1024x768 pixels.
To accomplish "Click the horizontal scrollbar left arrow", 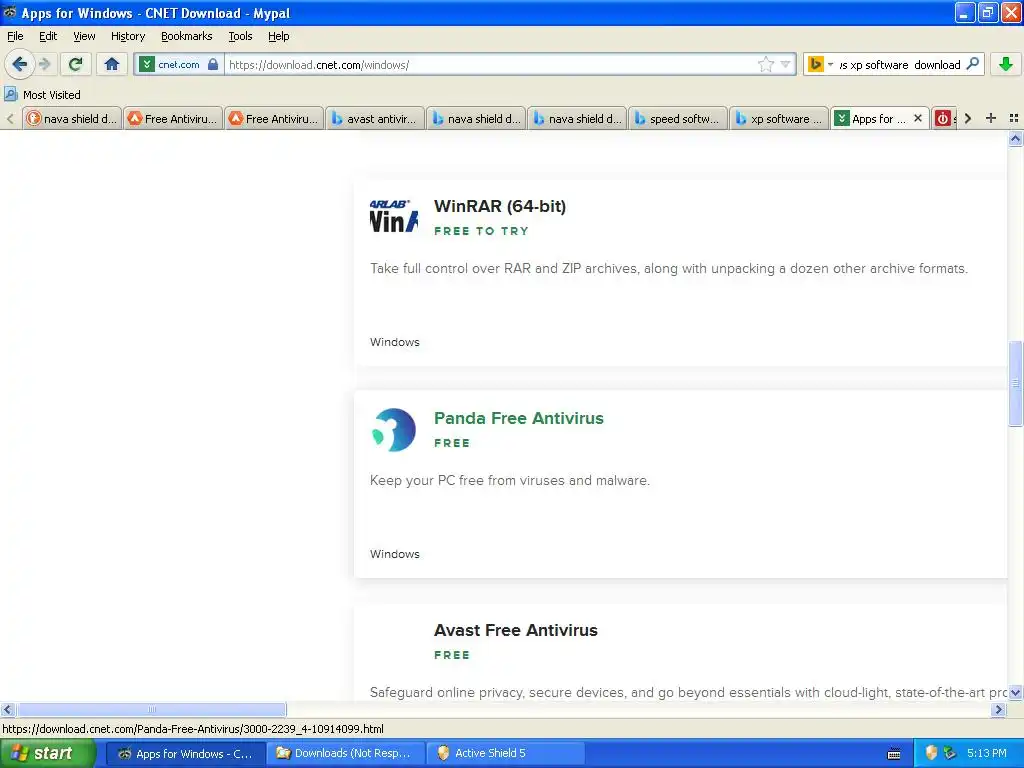I will (7, 709).
